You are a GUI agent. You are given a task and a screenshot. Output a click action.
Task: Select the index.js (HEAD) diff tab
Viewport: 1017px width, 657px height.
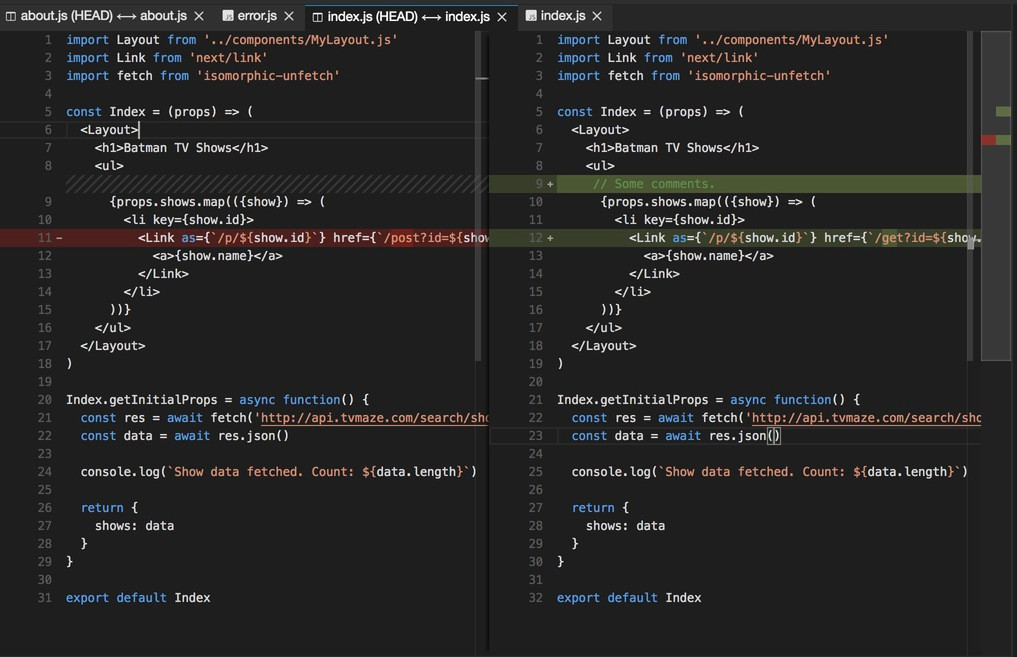tap(409, 16)
